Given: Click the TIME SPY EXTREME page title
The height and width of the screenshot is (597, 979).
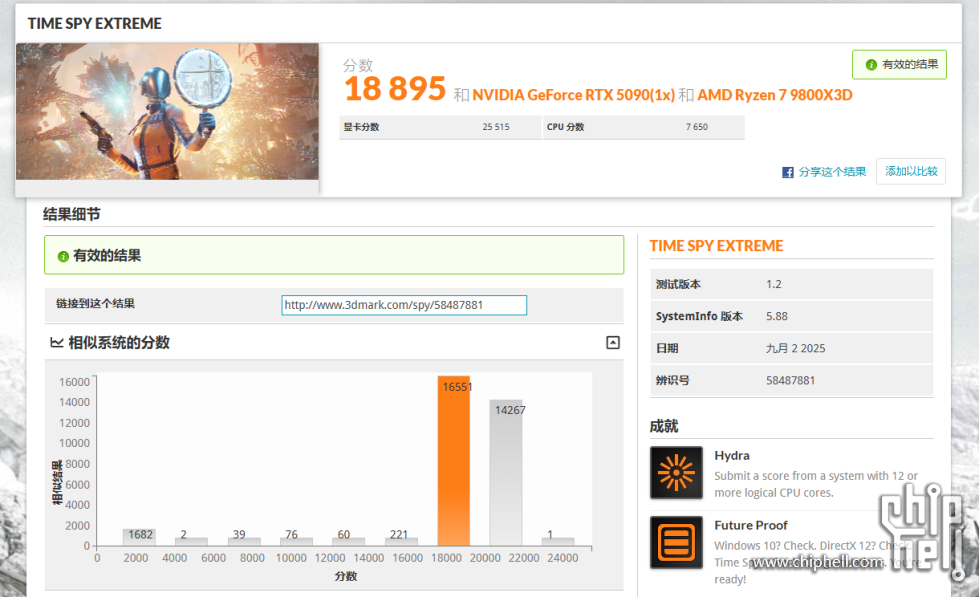Looking at the screenshot, I should pos(94,24).
